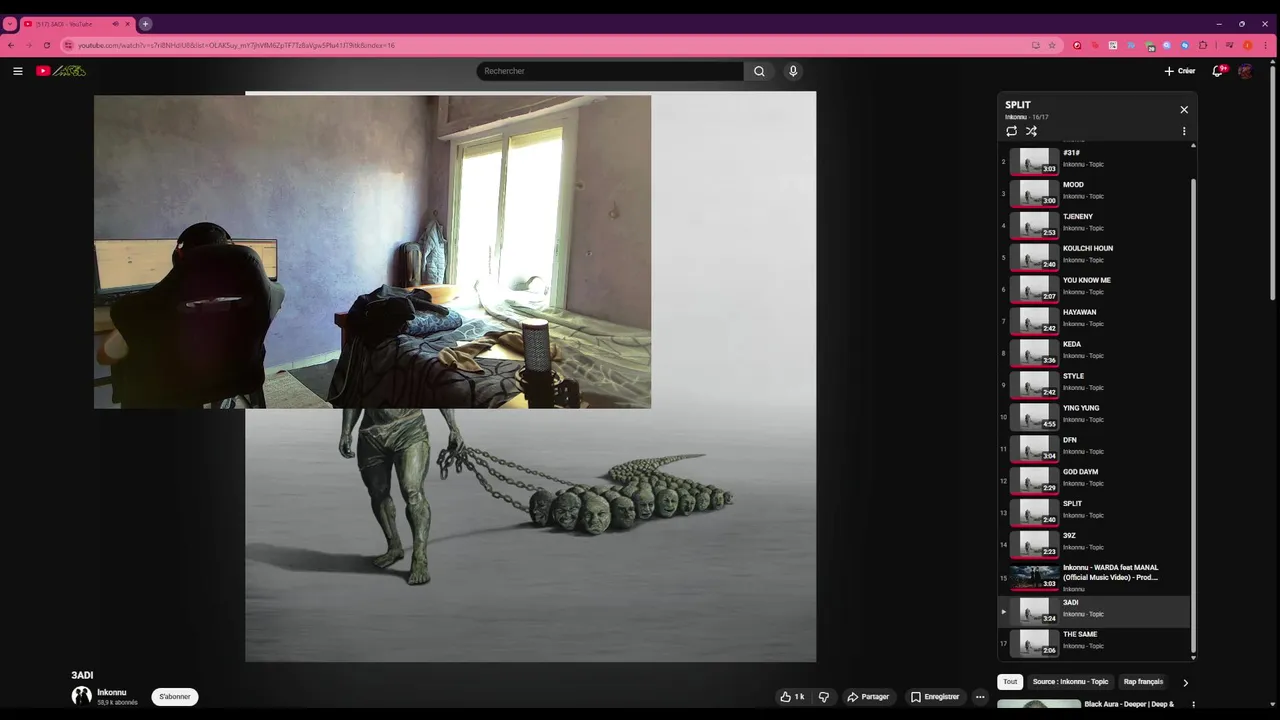Click the Rechercher search field
Viewport: 1280px width, 720px height.
coord(610,71)
